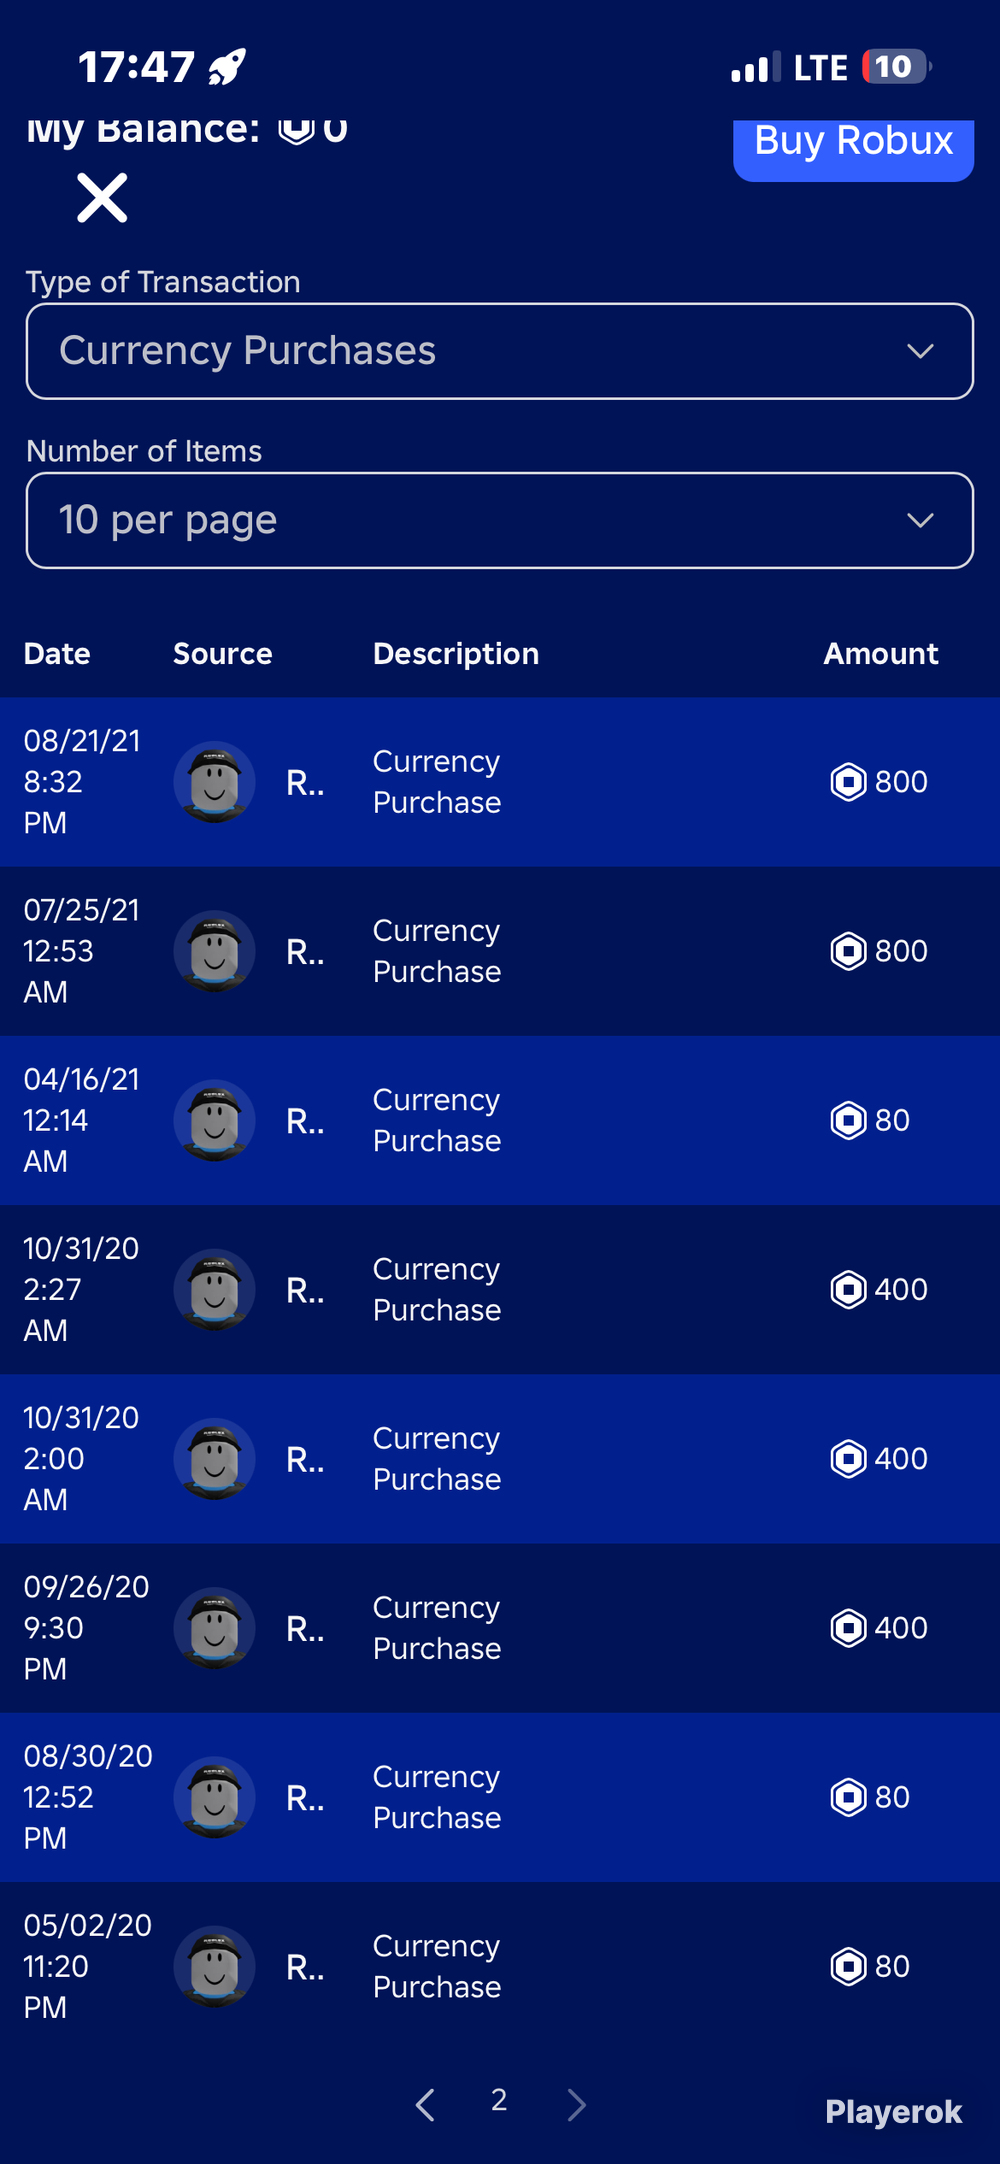Click the Date column header
The height and width of the screenshot is (2164, 1000).
point(57,654)
